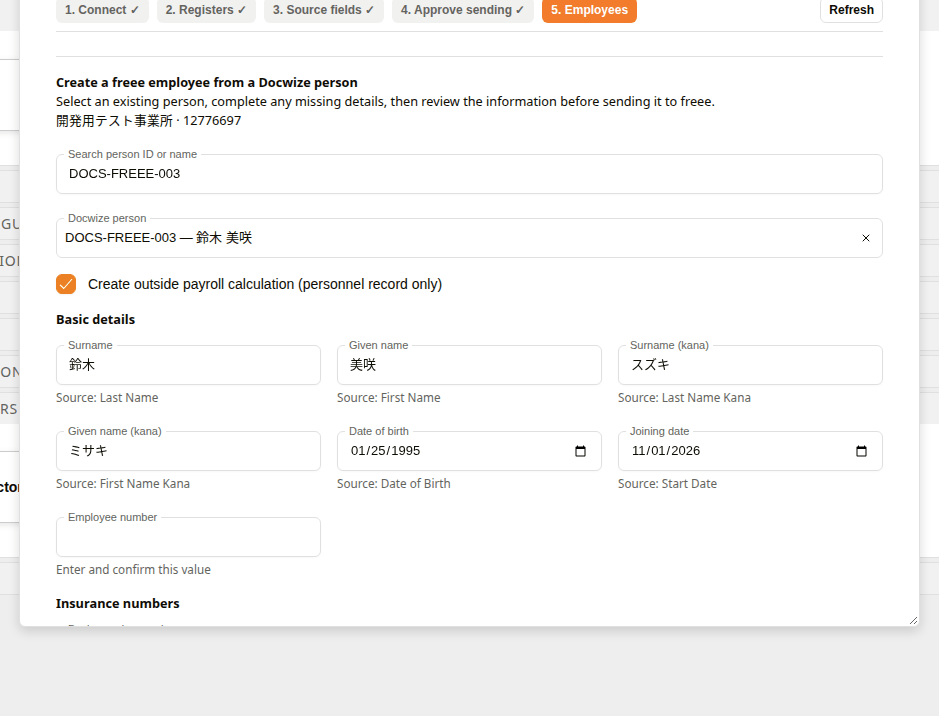This screenshot has height=716, width=939.
Task: Click the checkbox label Create outside payroll calculation
Action: (x=265, y=284)
